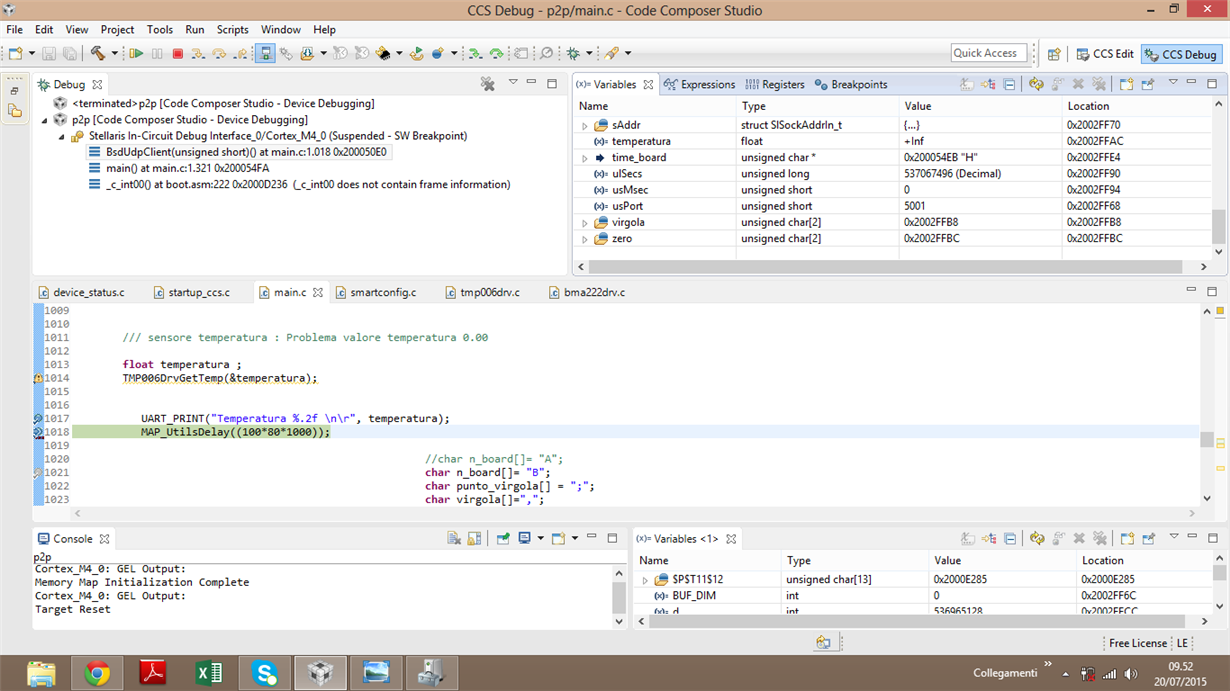
Task: Toggle breakpoint marker on line 1018
Action: coord(38,432)
